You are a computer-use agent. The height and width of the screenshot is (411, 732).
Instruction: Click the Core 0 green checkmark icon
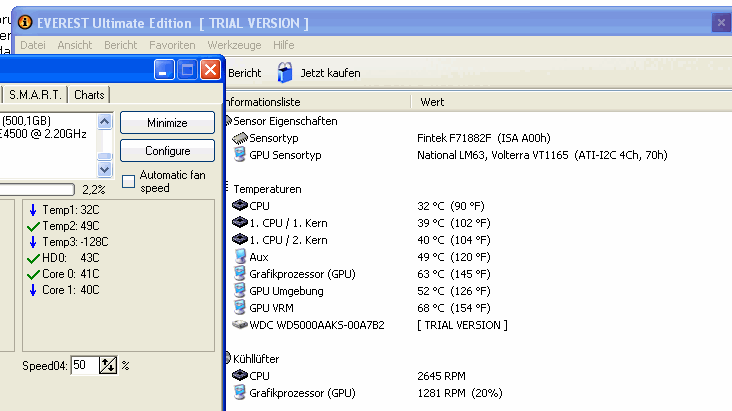click(x=33, y=274)
